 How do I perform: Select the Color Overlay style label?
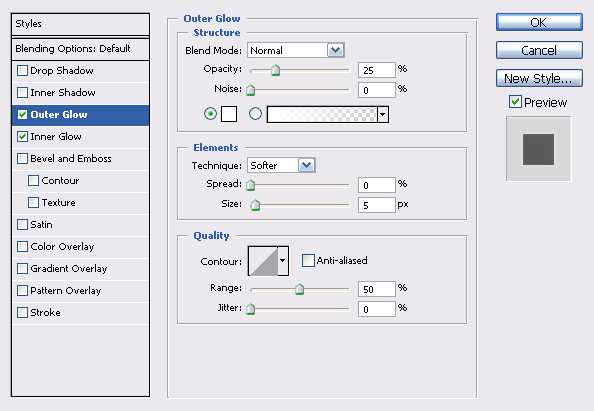62,246
